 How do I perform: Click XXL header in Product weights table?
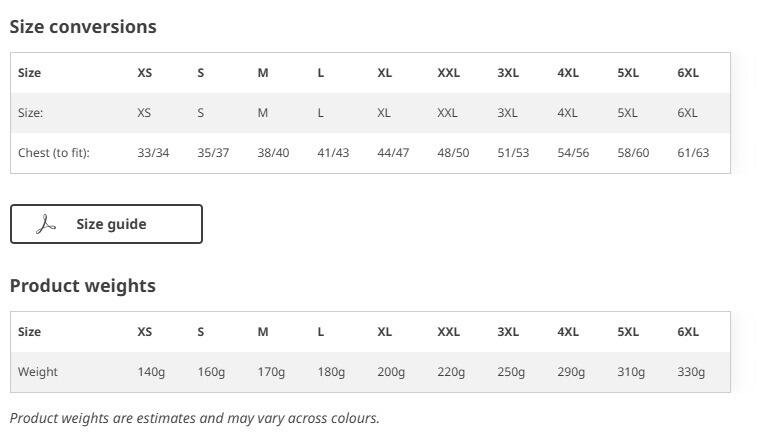[448, 332]
